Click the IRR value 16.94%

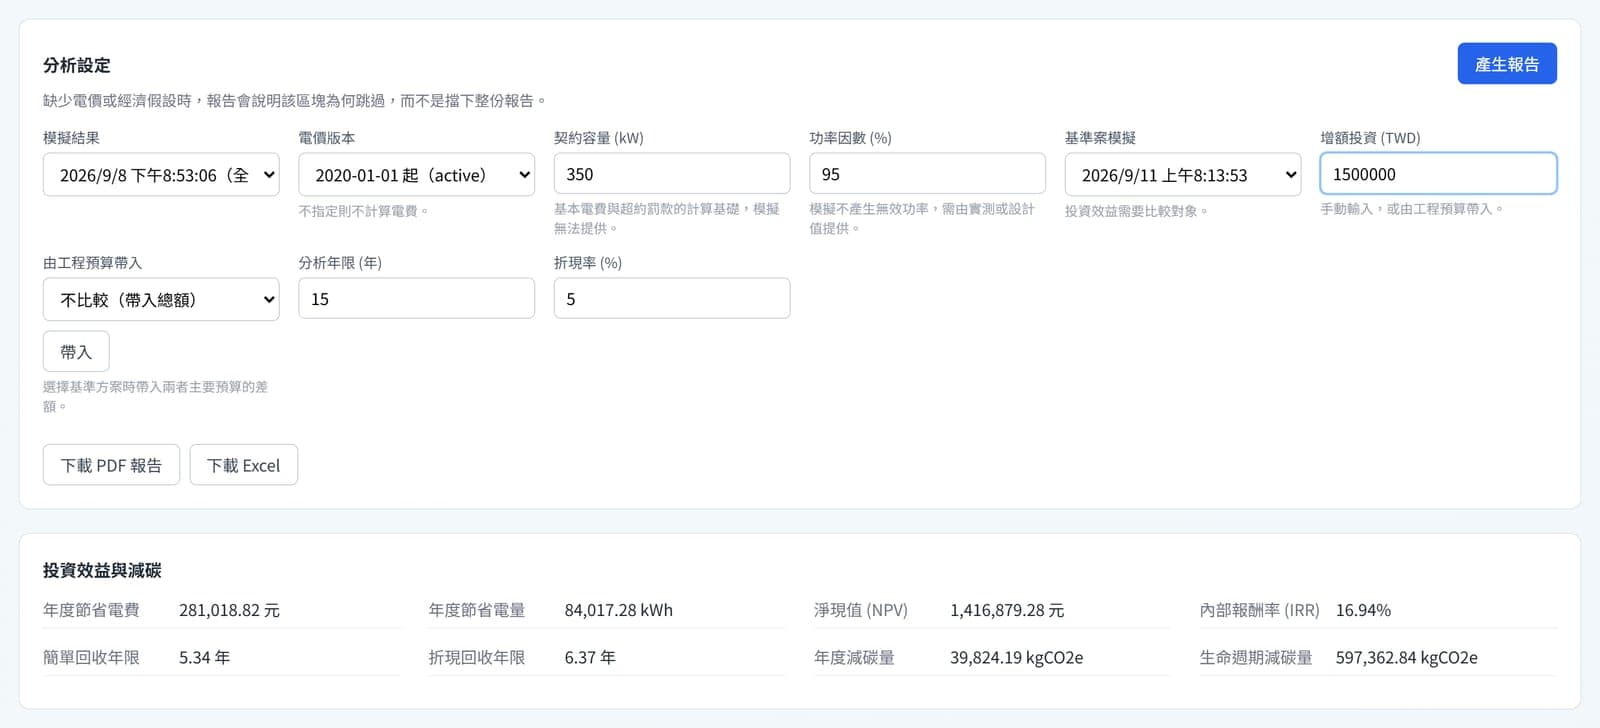point(1363,610)
